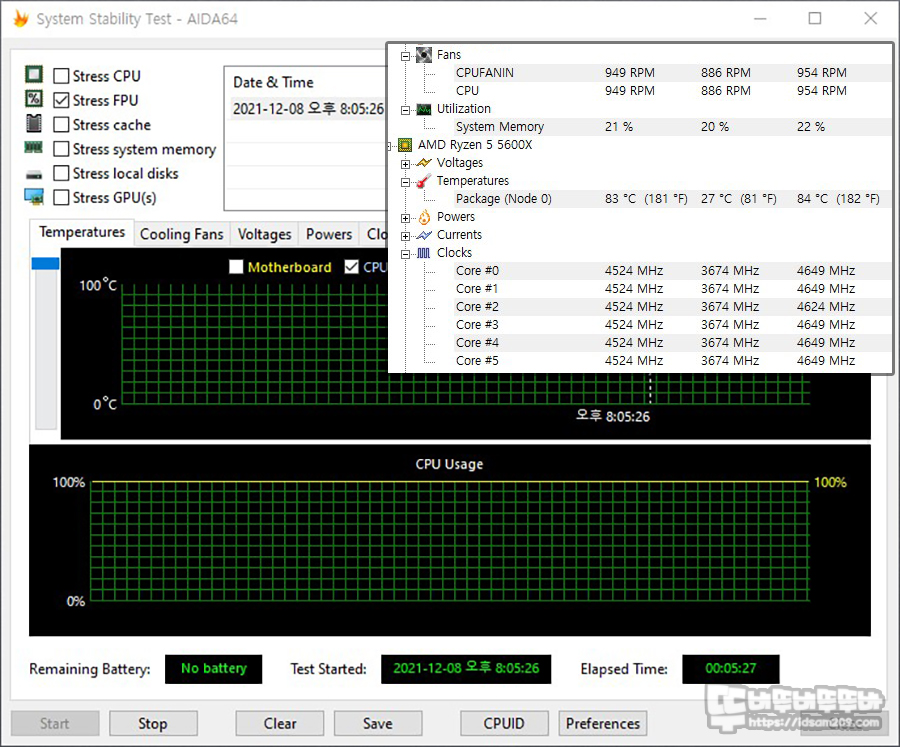This screenshot has width=900, height=747.
Task: Switch to the Cooling Fans tab
Action: [x=182, y=234]
